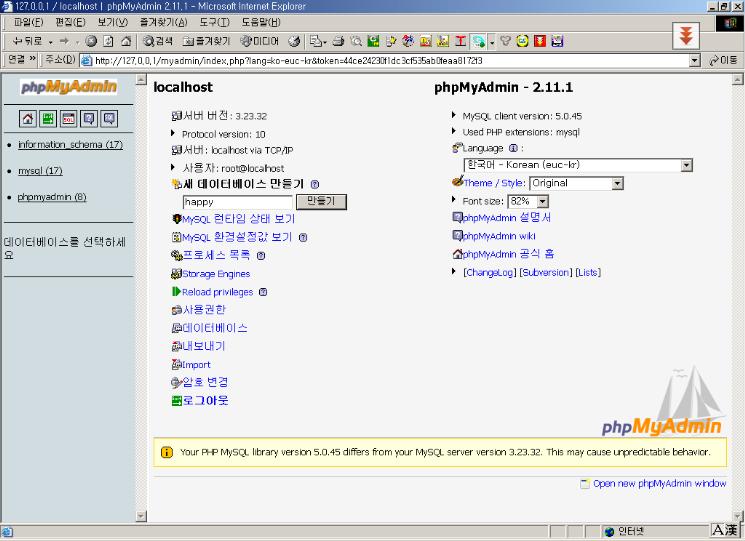Click the Reload privileges link
Image resolution: width=745 pixels, height=541 pixels.
[218, 292]
